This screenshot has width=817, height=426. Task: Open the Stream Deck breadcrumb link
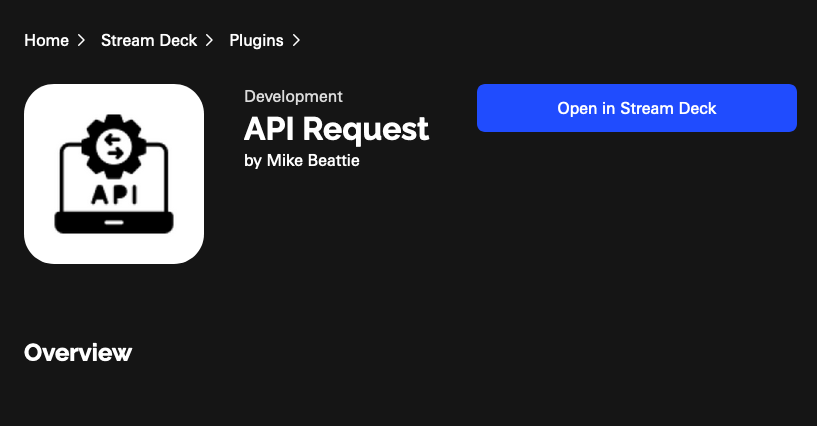point(149,41)
